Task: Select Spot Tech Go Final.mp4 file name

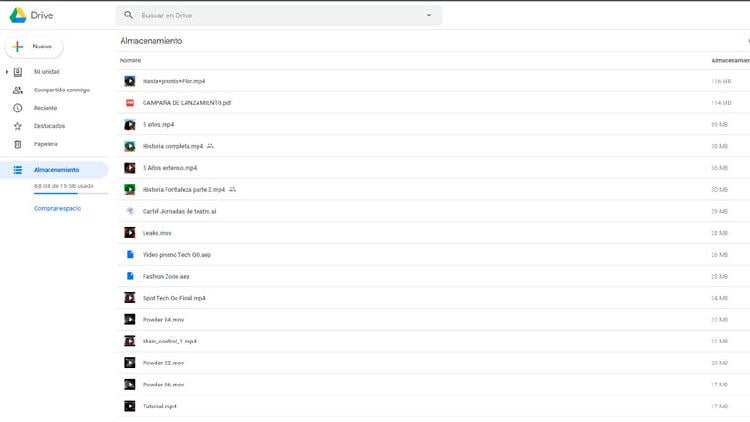Action: click(x=174, y=298)
